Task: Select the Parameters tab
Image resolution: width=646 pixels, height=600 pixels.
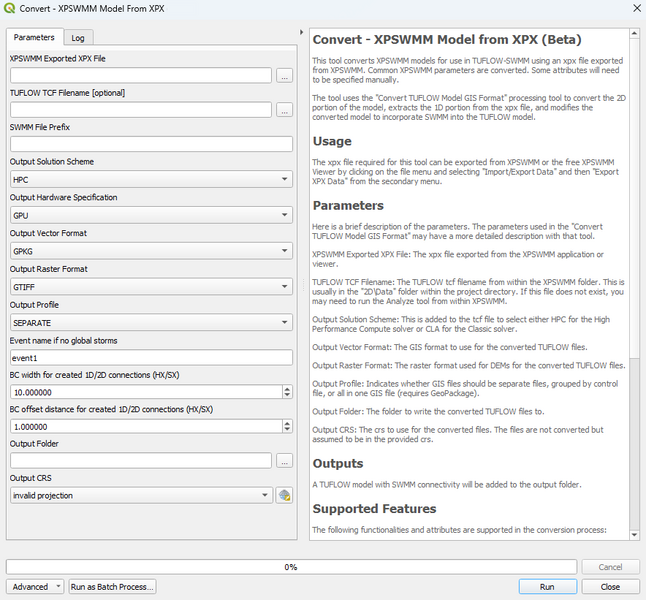Action: click(x=34, y=38)
